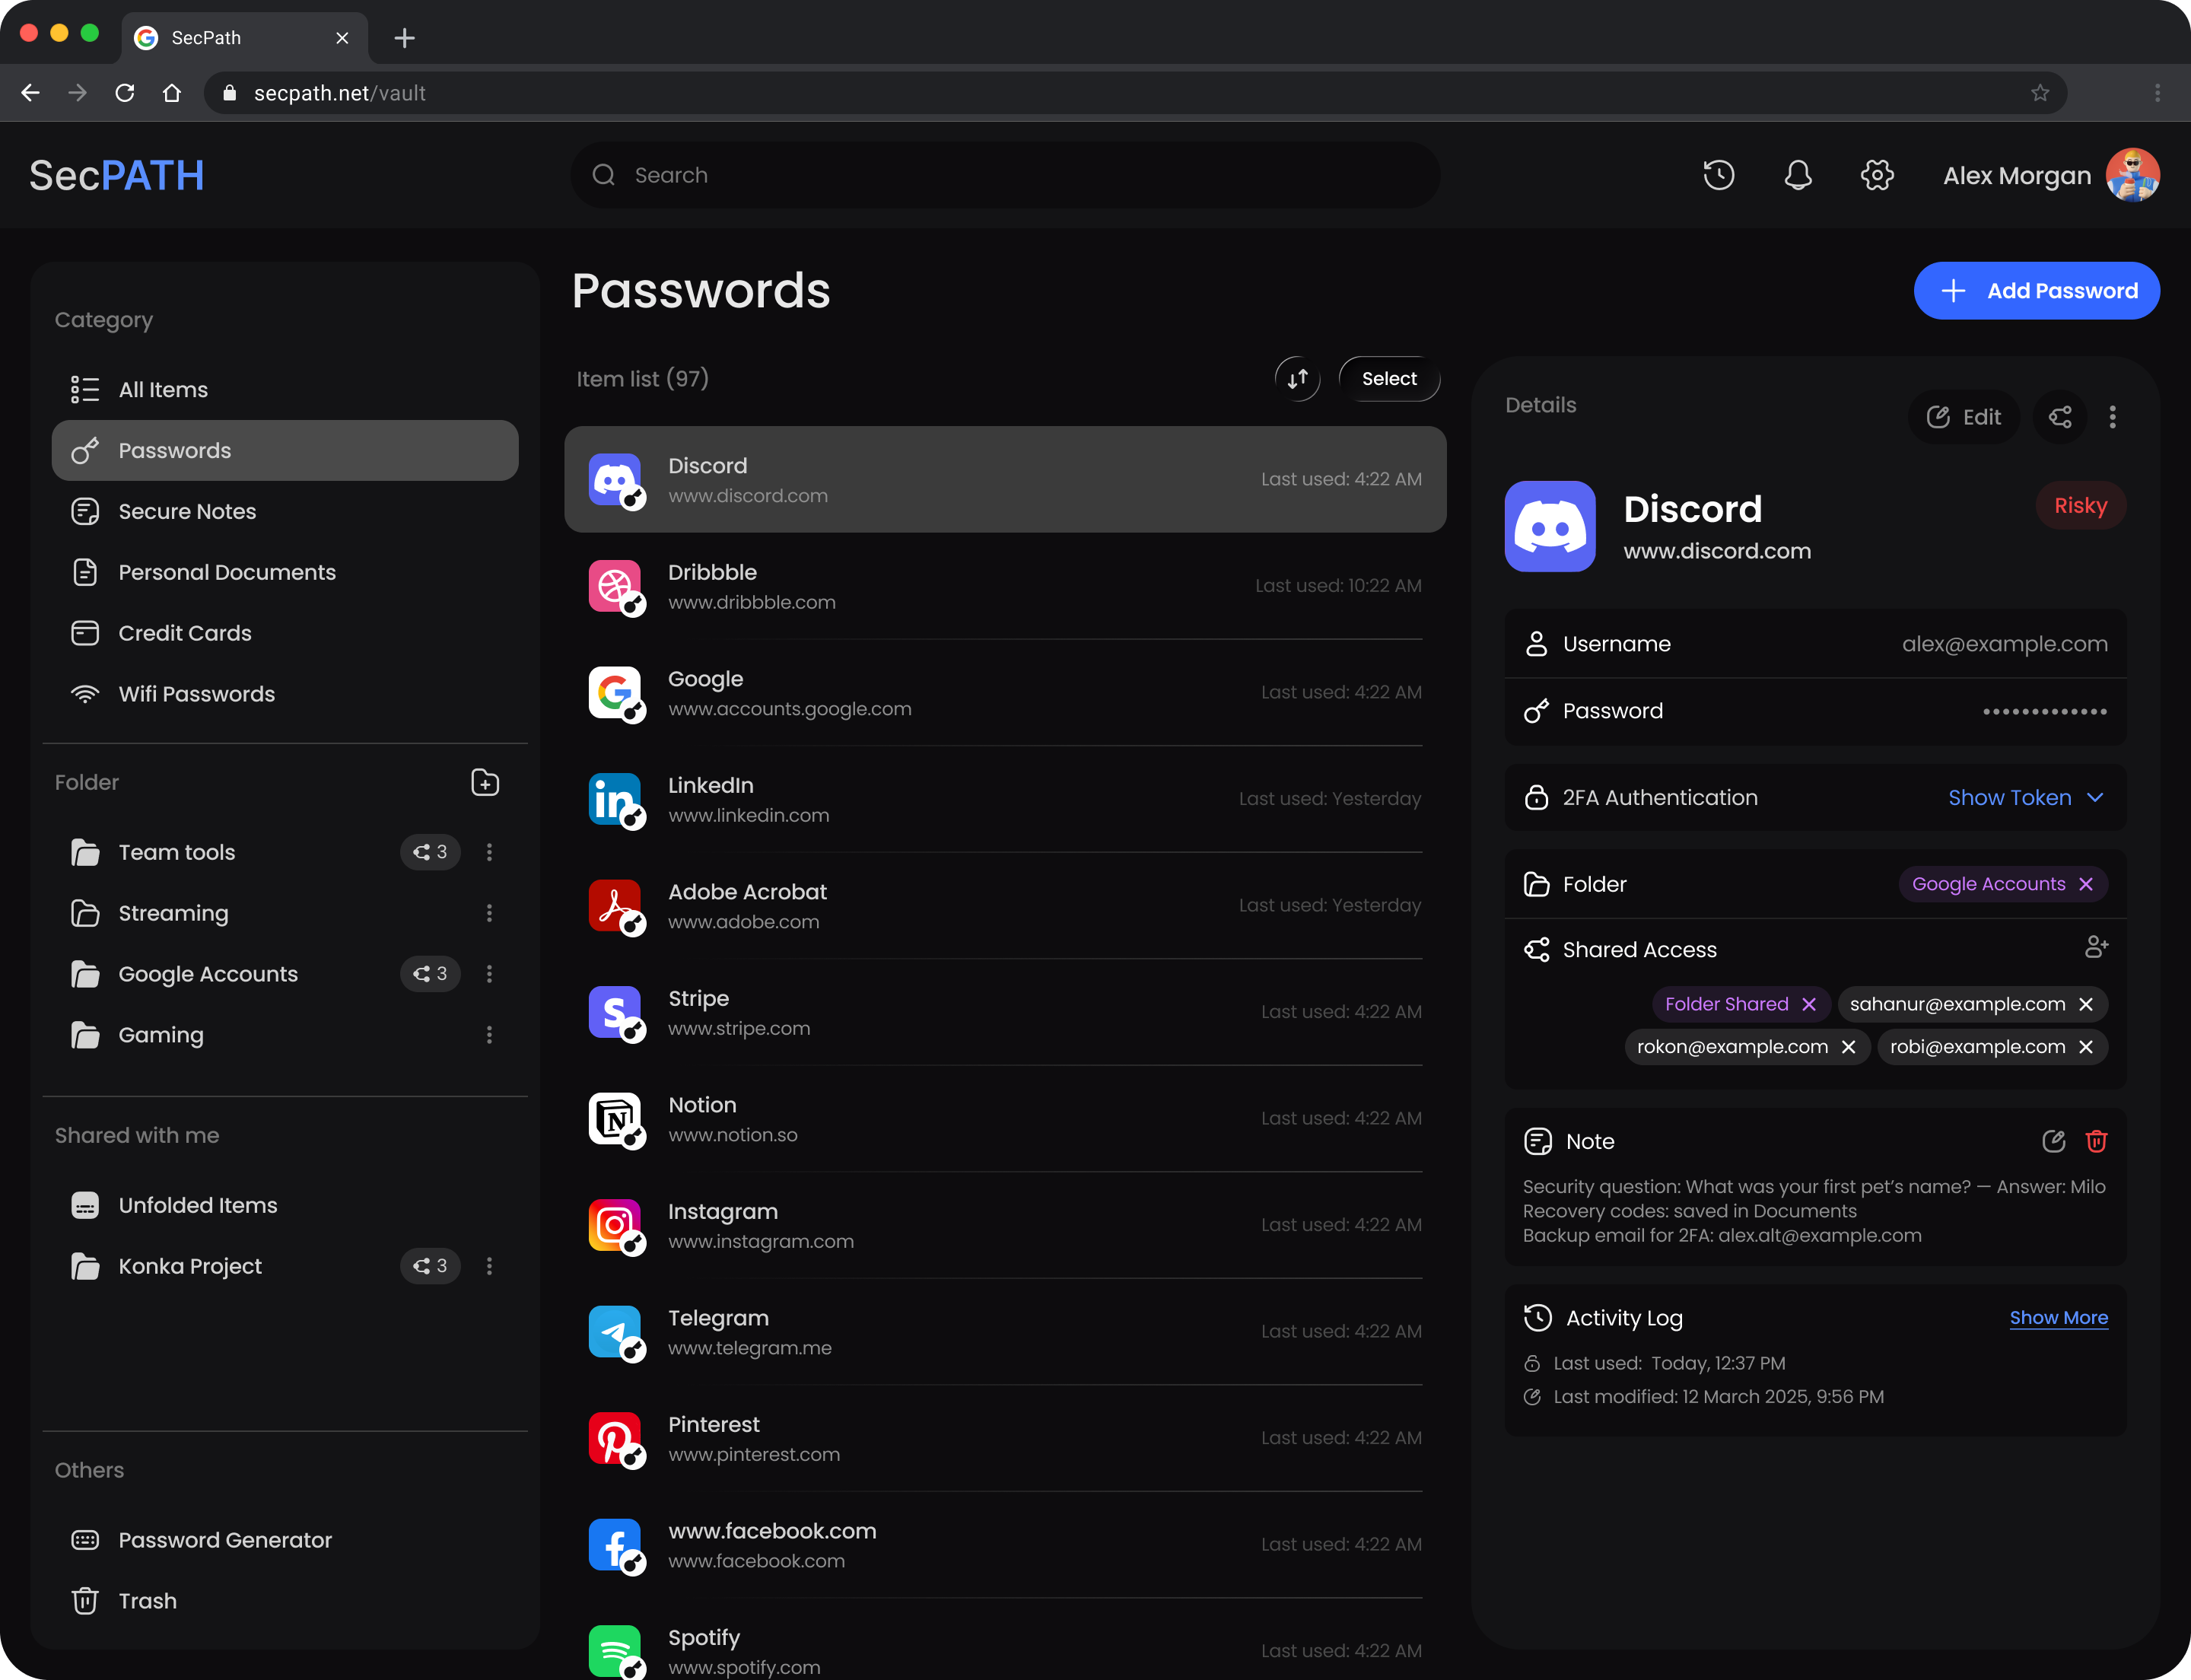2191x1680 pixels.
Task: Open Trash in sidebar
Action: coord(285,1601)
